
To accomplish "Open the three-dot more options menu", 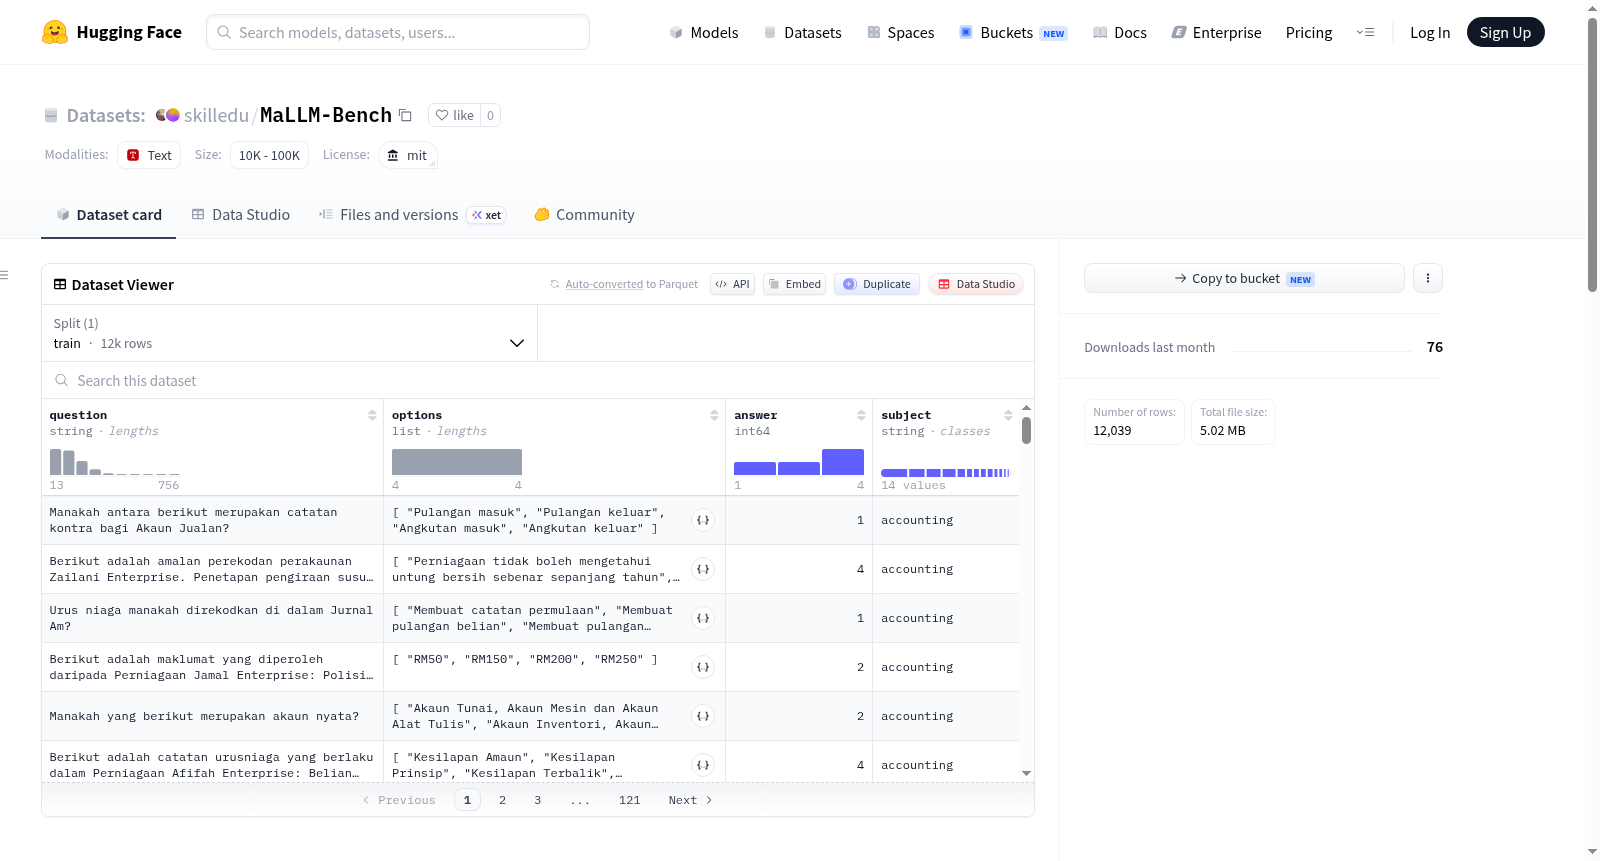I will click(x=1428, y=278).
